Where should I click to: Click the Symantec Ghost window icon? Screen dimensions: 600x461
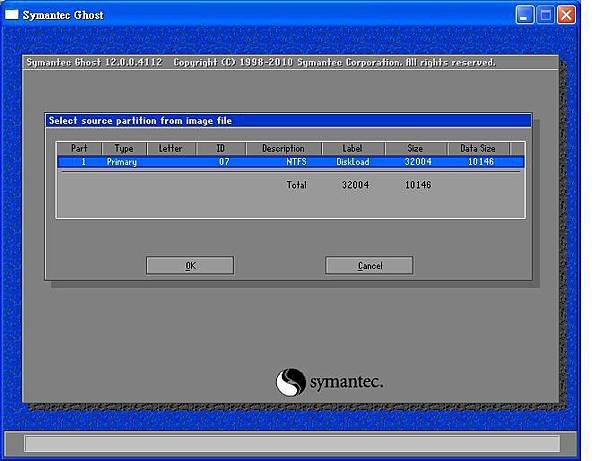[x=11, y=15]
